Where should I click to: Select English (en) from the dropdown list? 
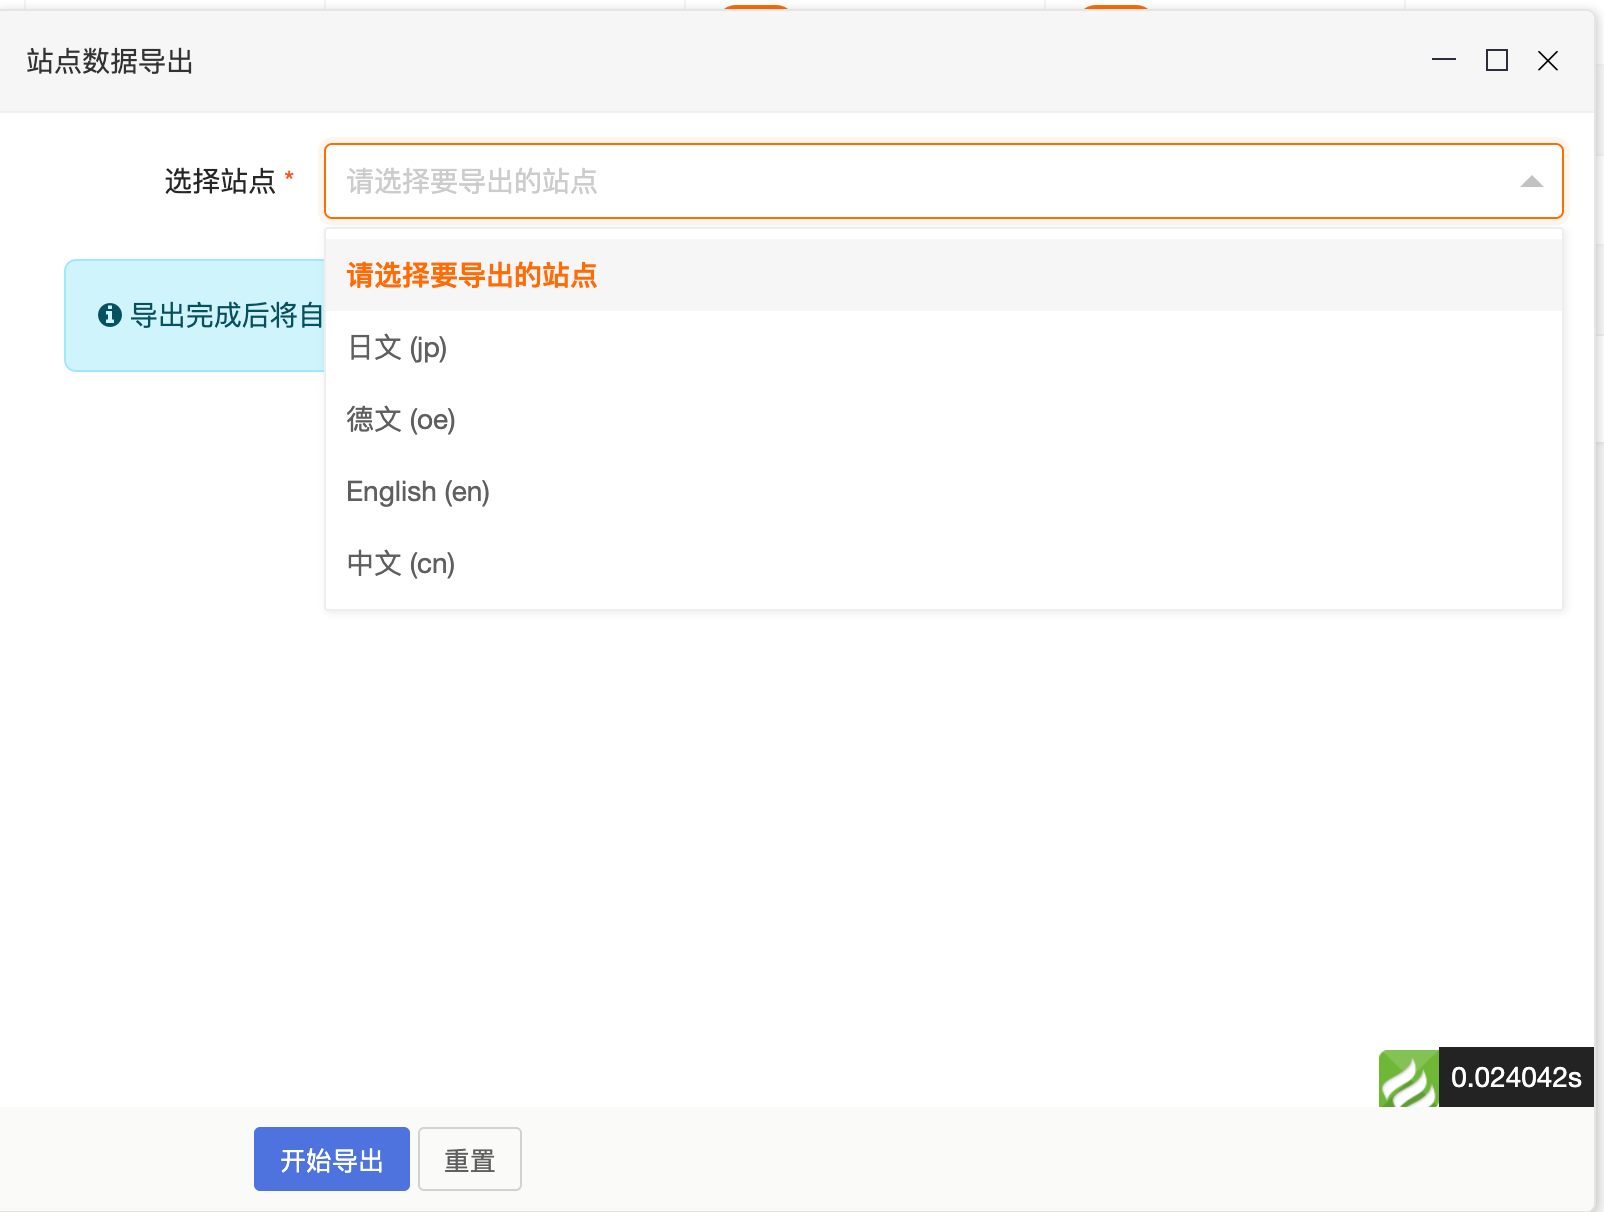click(417, 491)
